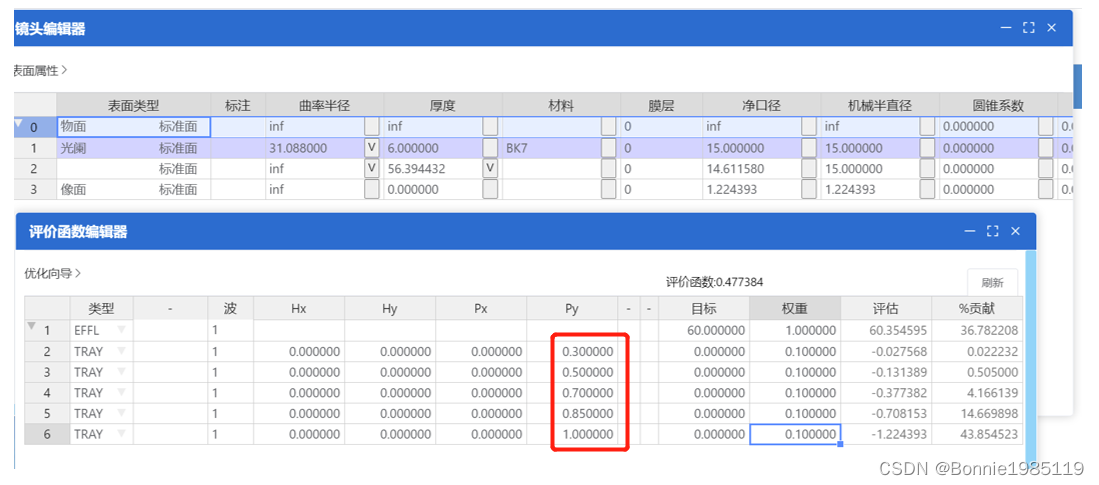Select material cell BK7
Screen dimensions: 1099x485
(x=552, y=148)
